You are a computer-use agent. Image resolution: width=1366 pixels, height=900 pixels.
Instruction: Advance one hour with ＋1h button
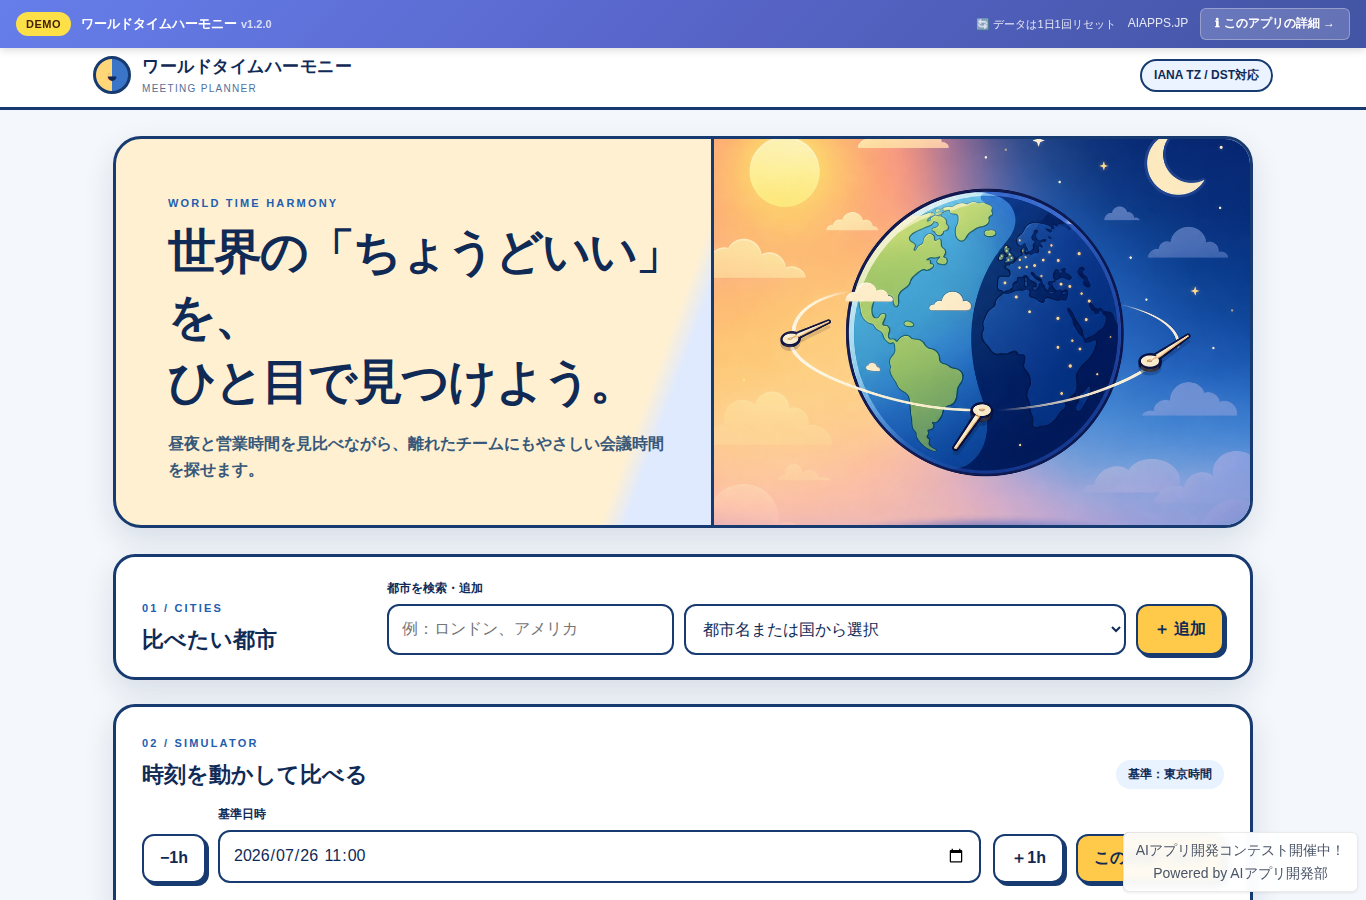1029,858
